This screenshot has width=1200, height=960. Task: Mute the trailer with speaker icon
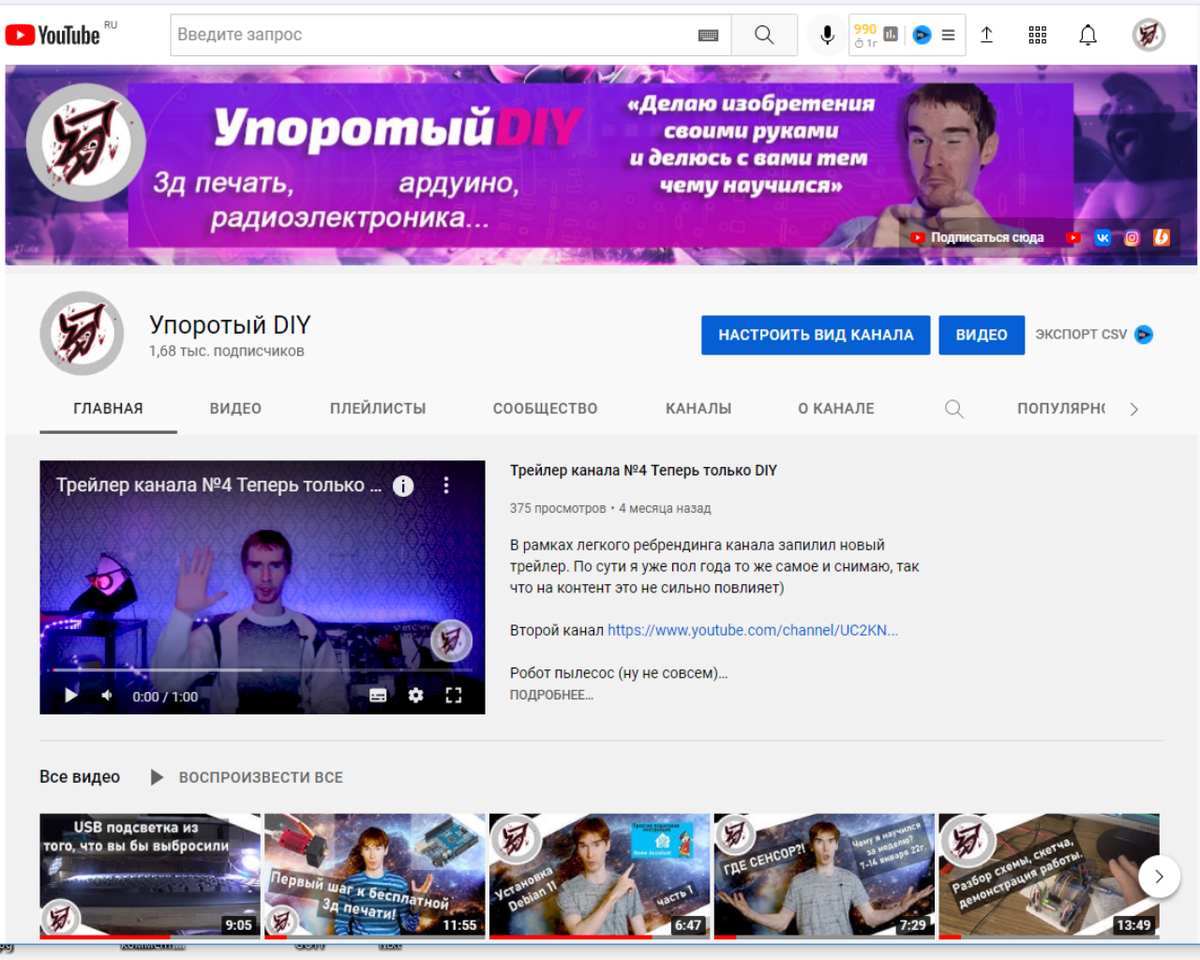pyautogui.click(x=107, y=695)
